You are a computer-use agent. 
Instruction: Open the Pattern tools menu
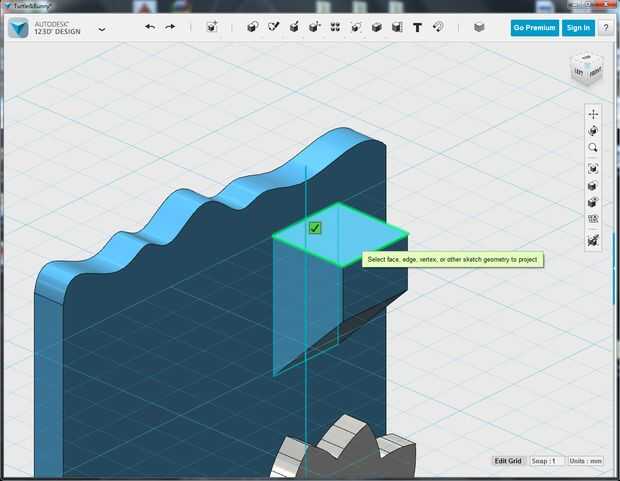point(335,27)
